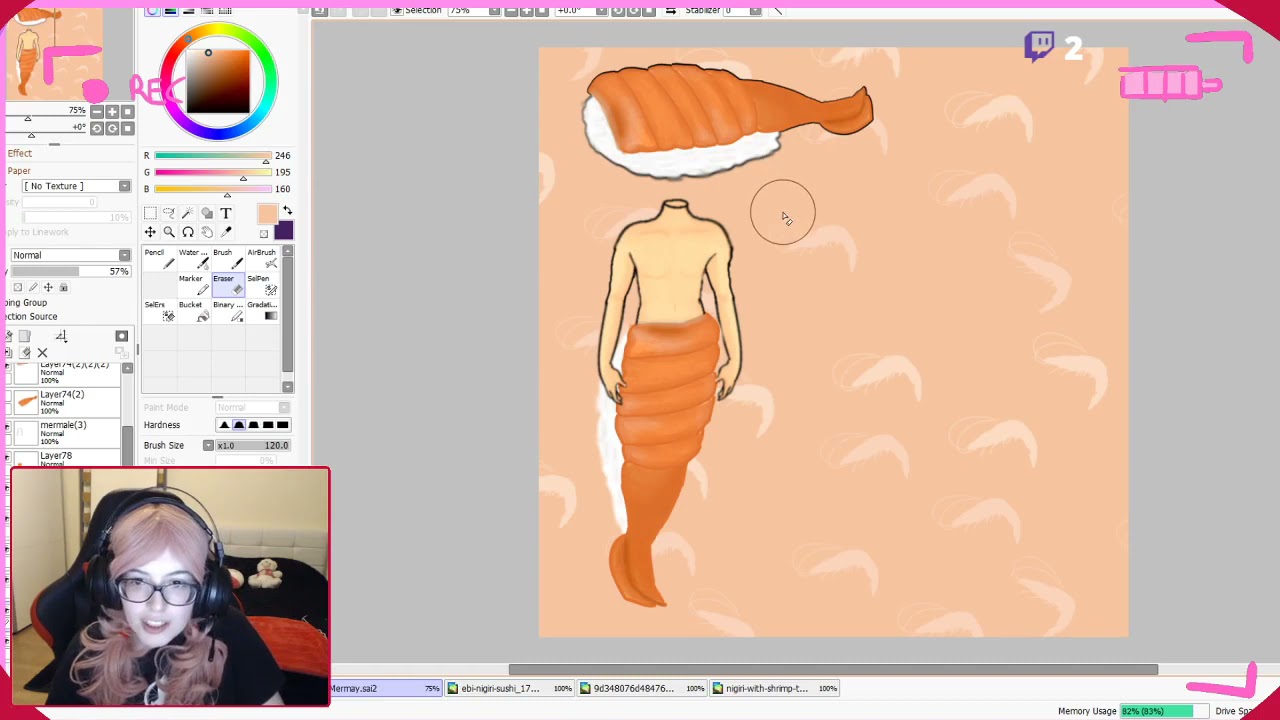
Task: Switch to 9d348076d48476 canvas tab
Action: click(x=644, y=688)
